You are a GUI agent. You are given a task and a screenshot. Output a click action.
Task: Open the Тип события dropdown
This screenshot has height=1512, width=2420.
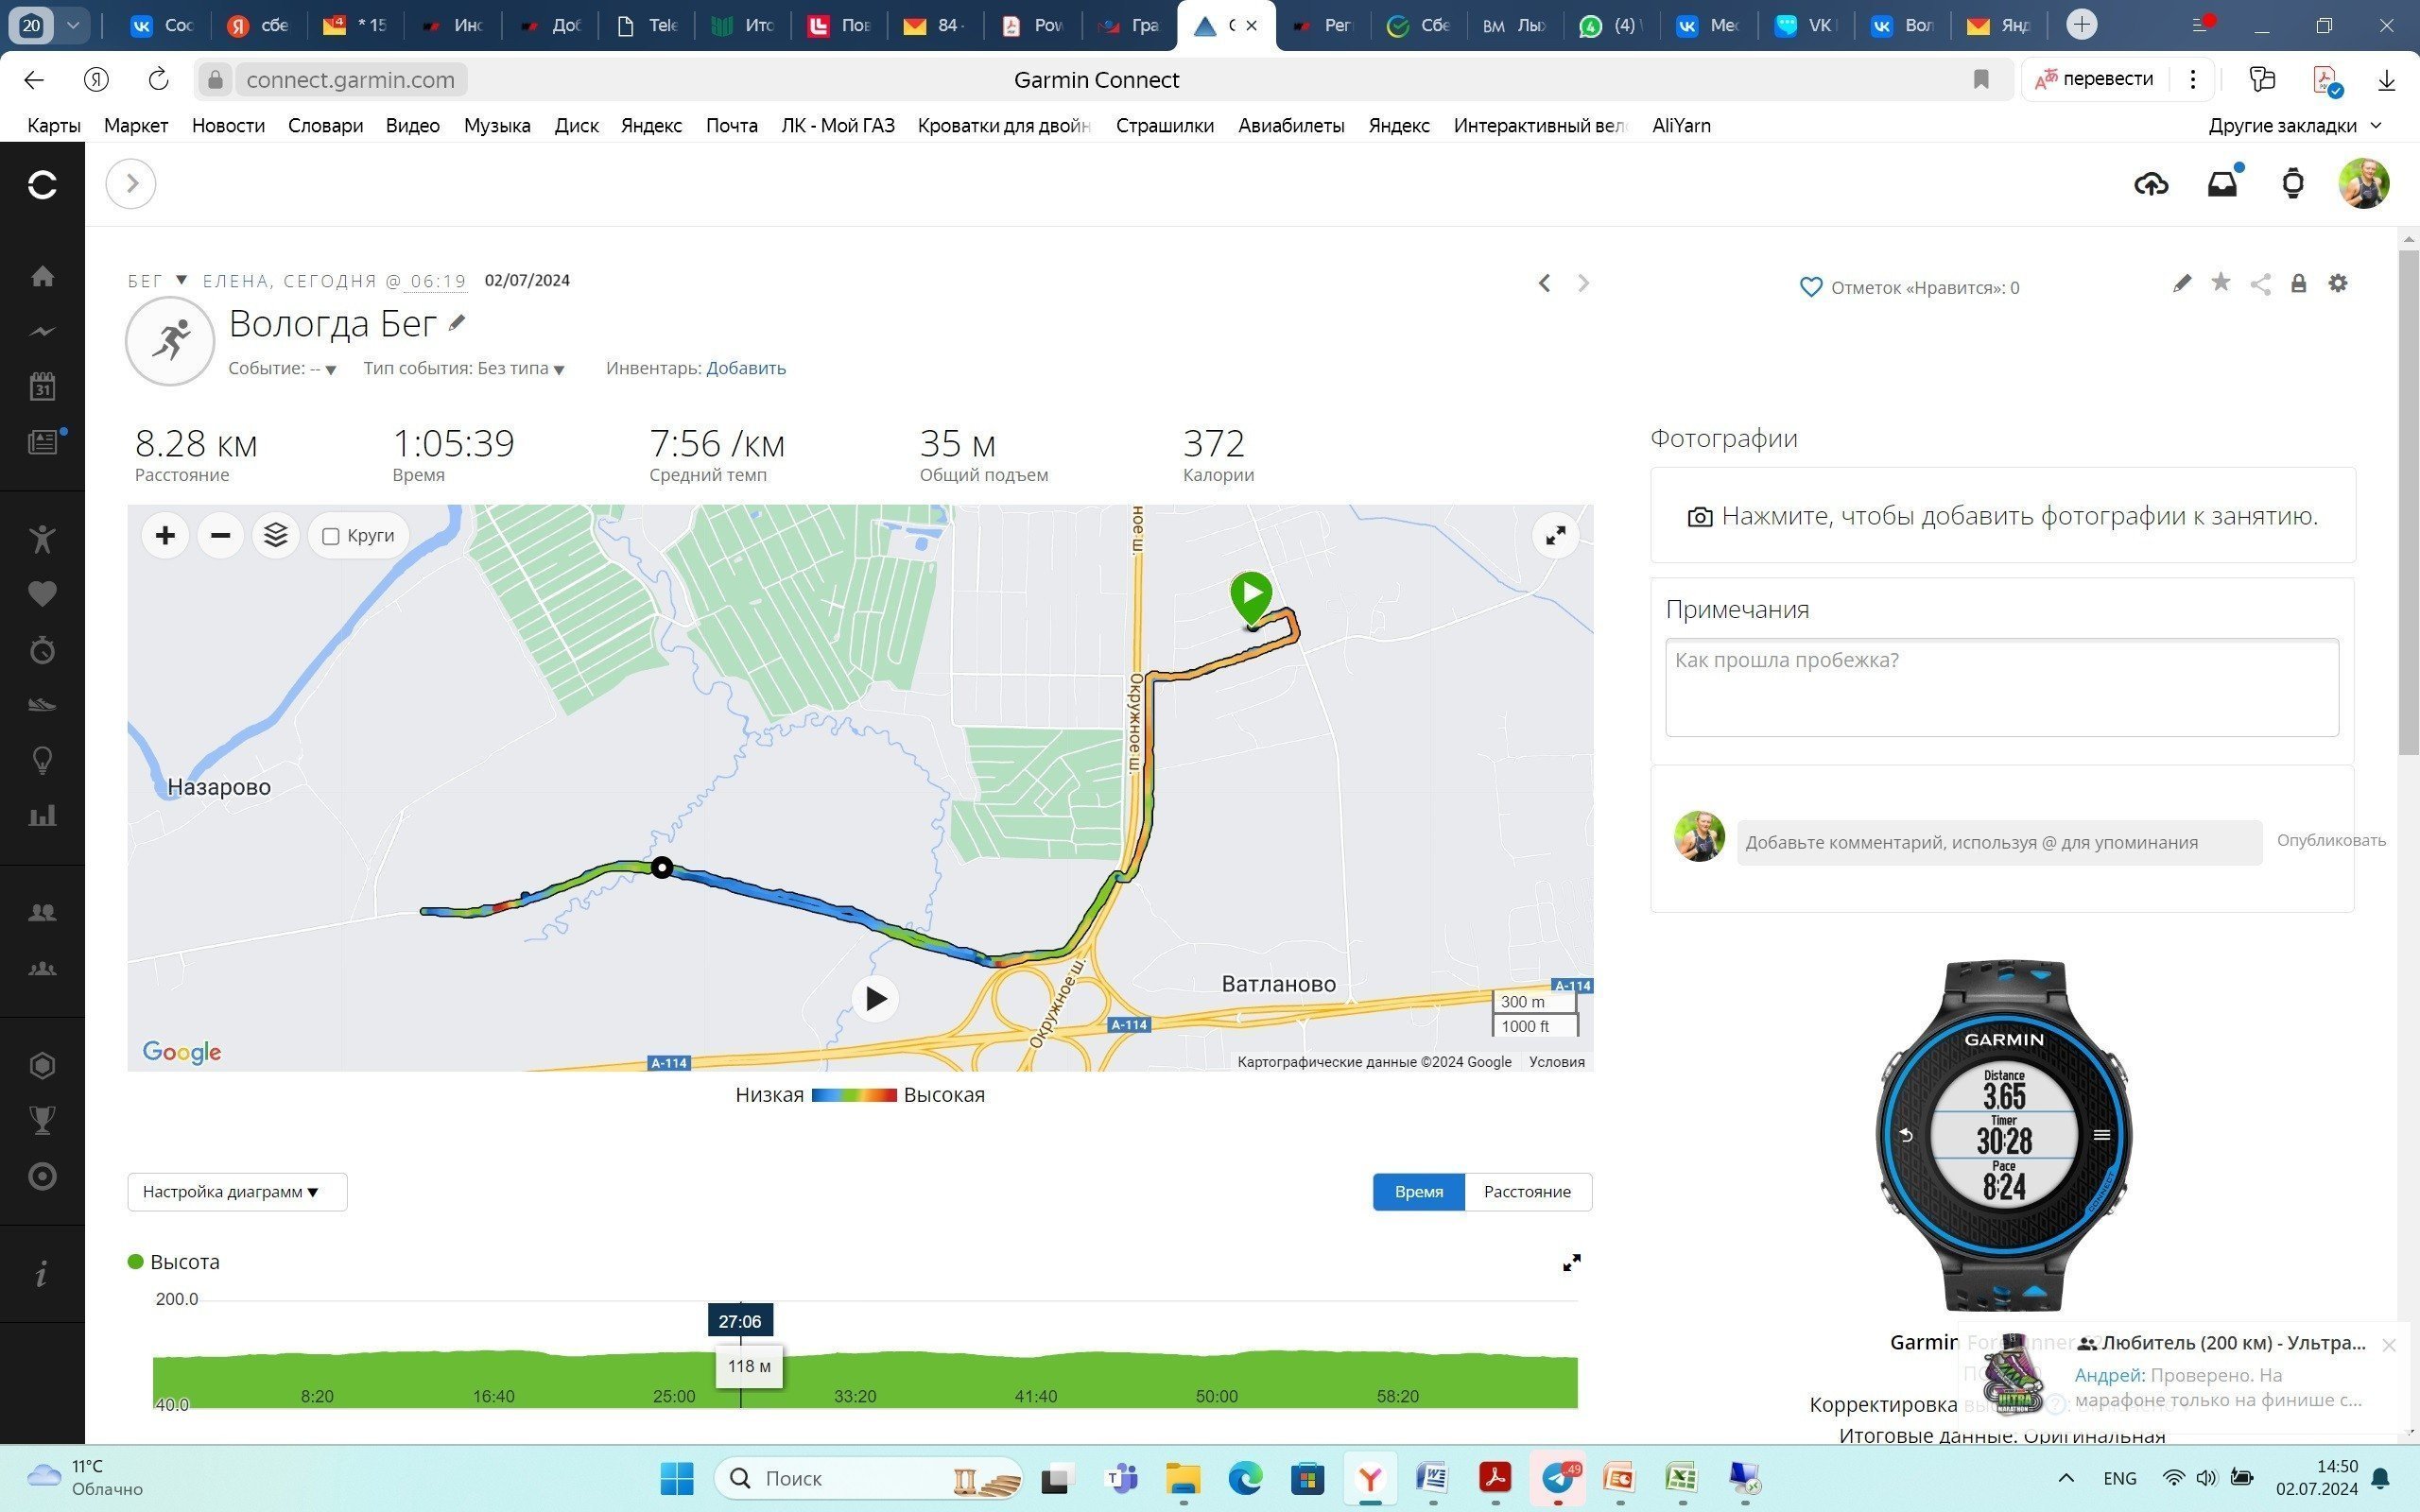point(464,368)
